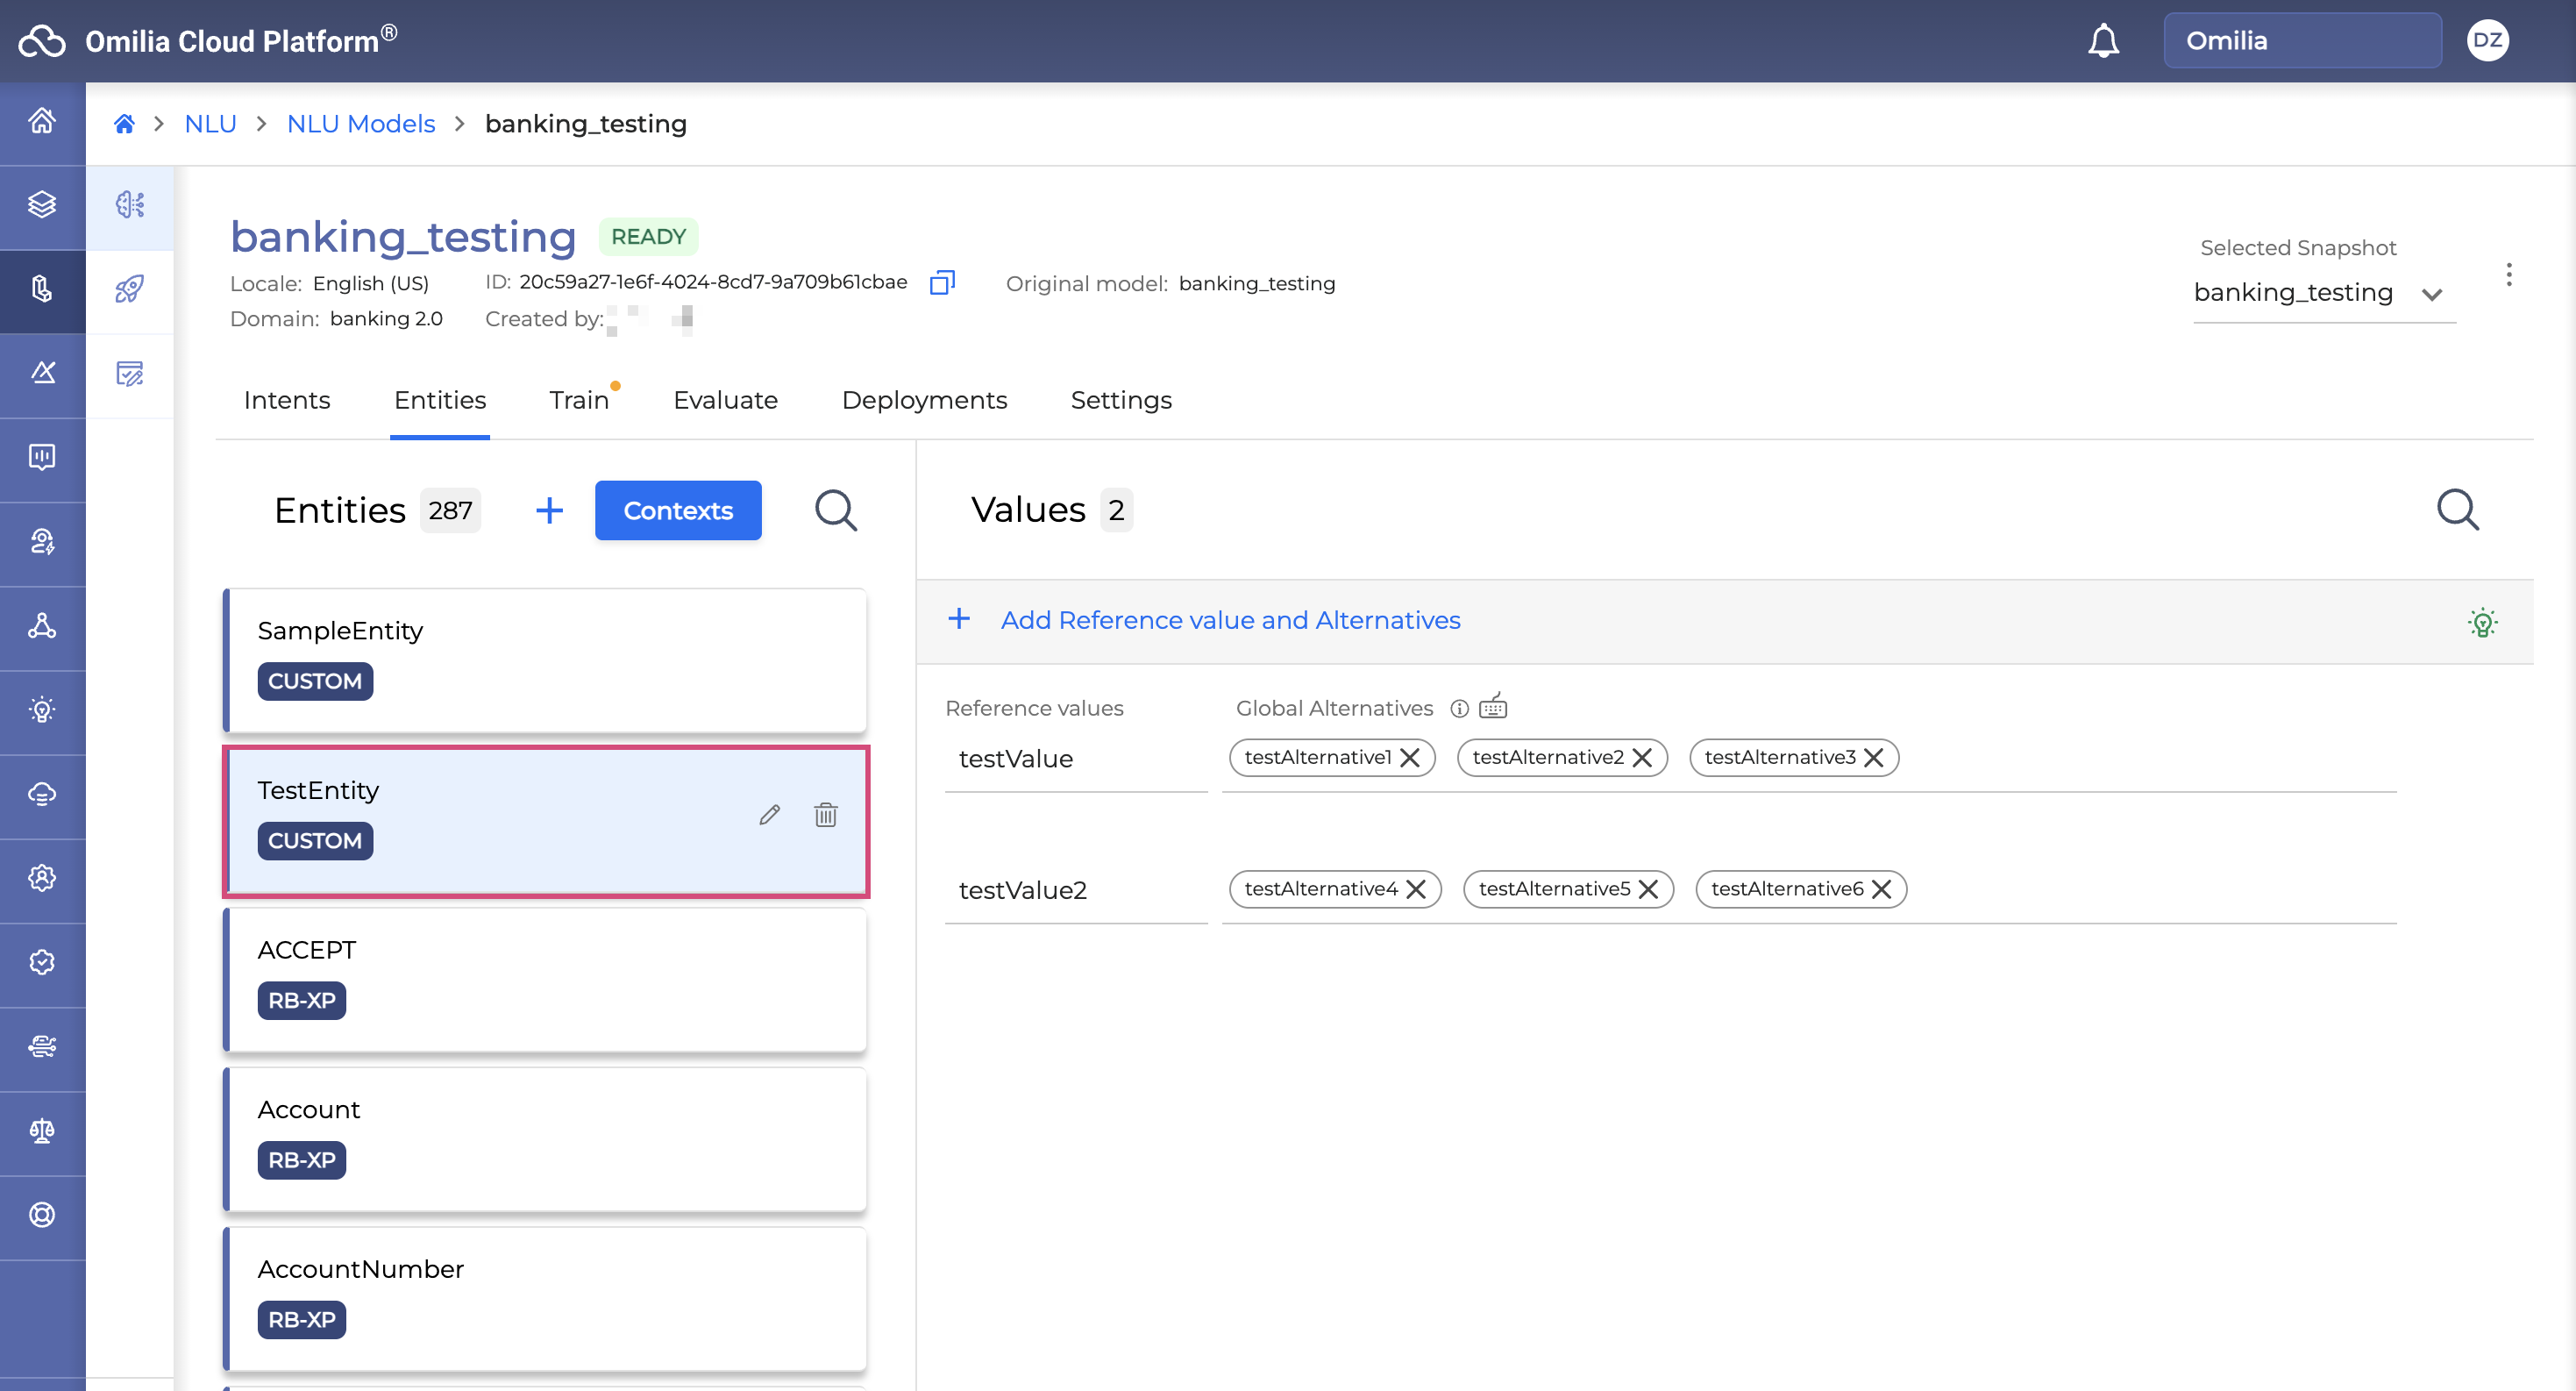
Task: Click the green lightbulb suggestions icon
Action: tap(2482, 622)
